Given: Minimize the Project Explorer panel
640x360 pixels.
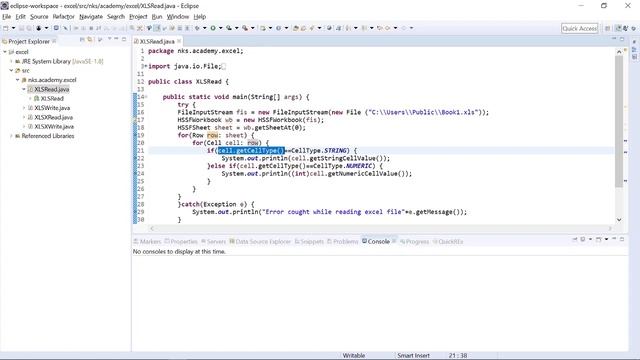Looking at the screenshot, I should coord(116,39).
